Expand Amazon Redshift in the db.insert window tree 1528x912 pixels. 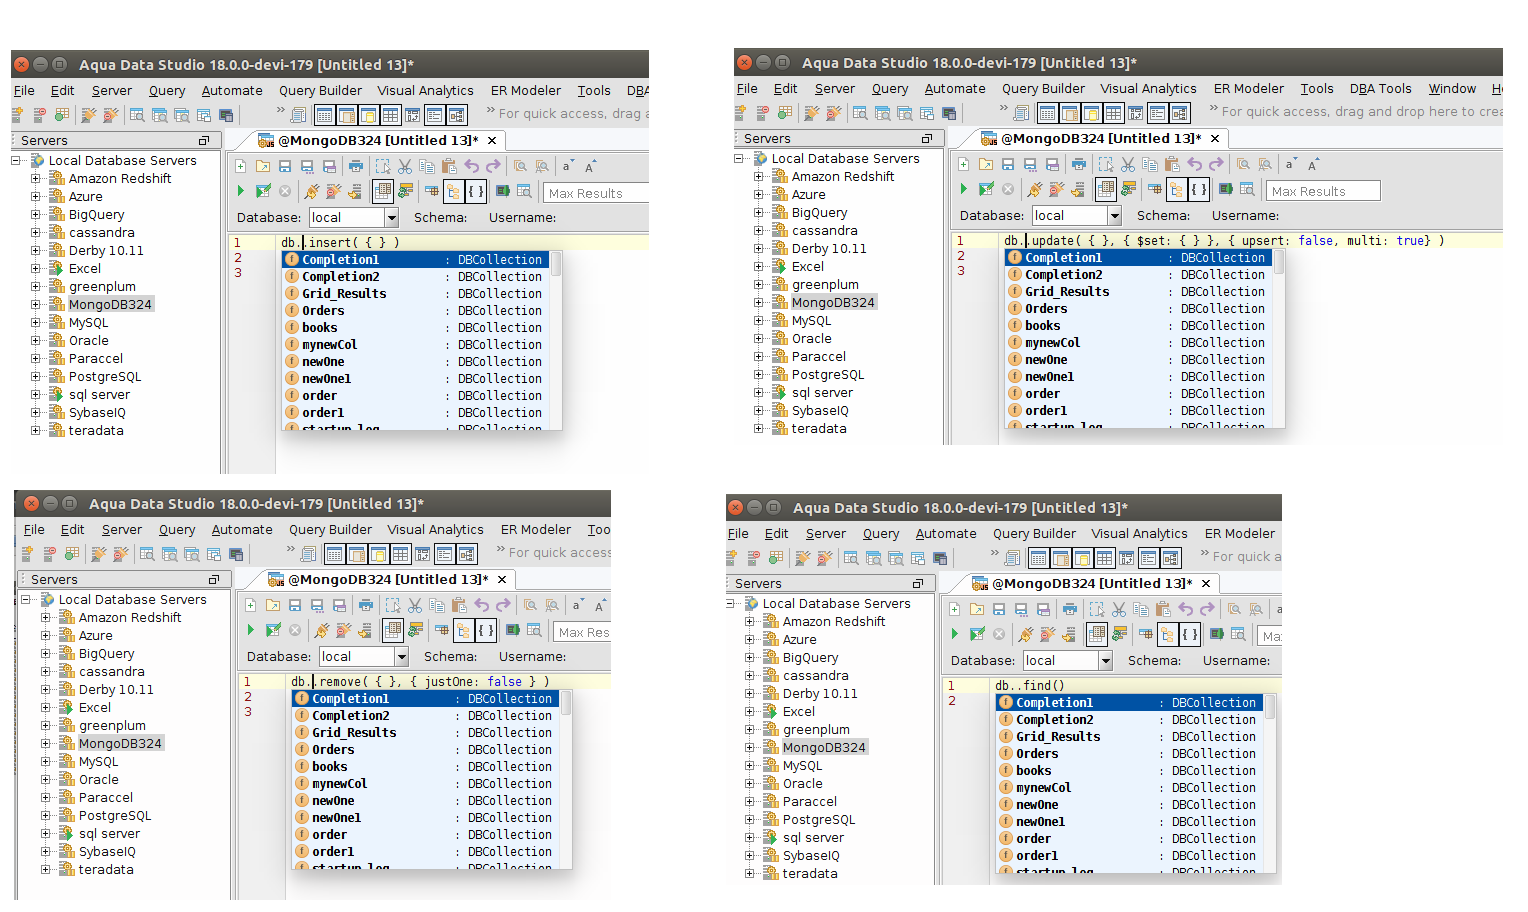pyautogui.click(x=36, y=179)
